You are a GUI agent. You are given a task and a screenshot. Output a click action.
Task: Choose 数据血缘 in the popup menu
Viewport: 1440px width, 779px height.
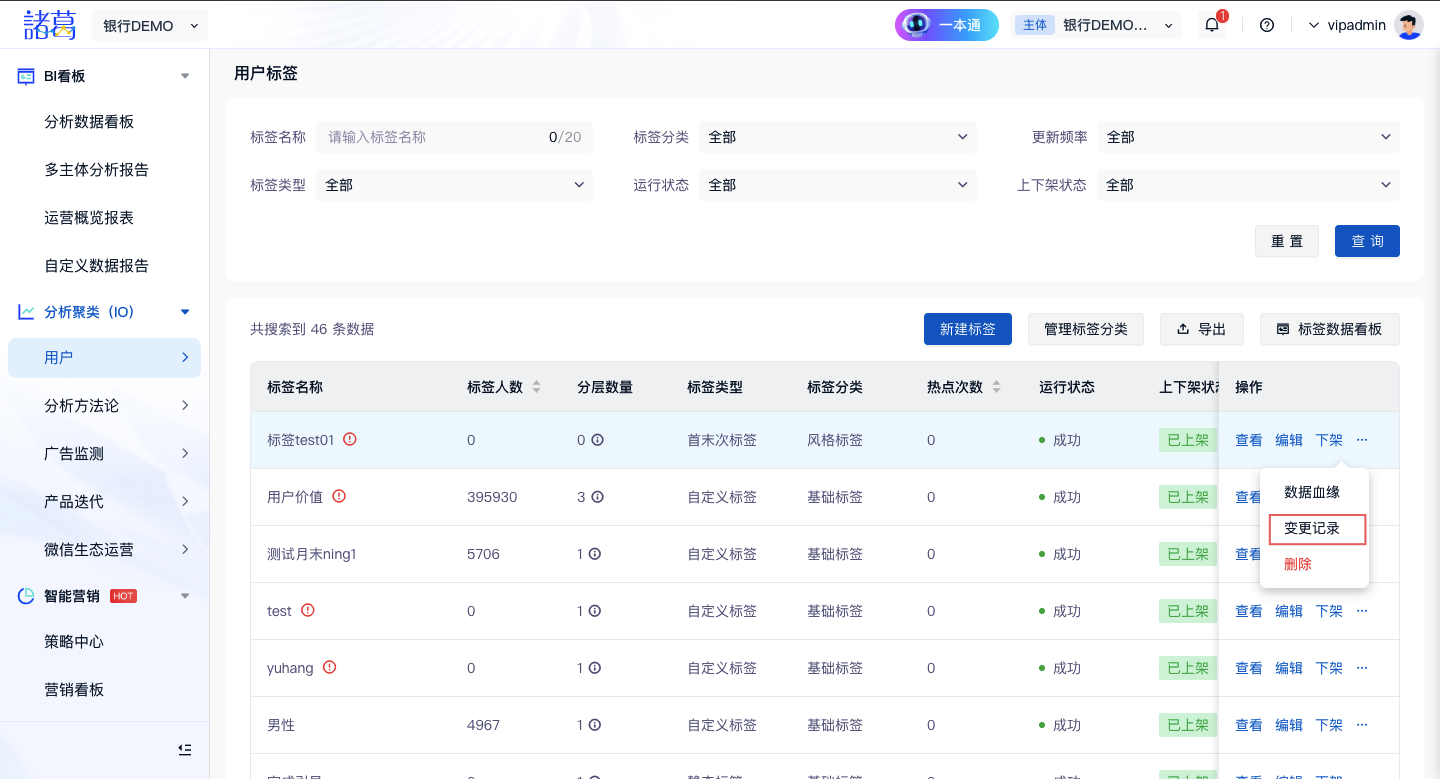point(1312,492)
